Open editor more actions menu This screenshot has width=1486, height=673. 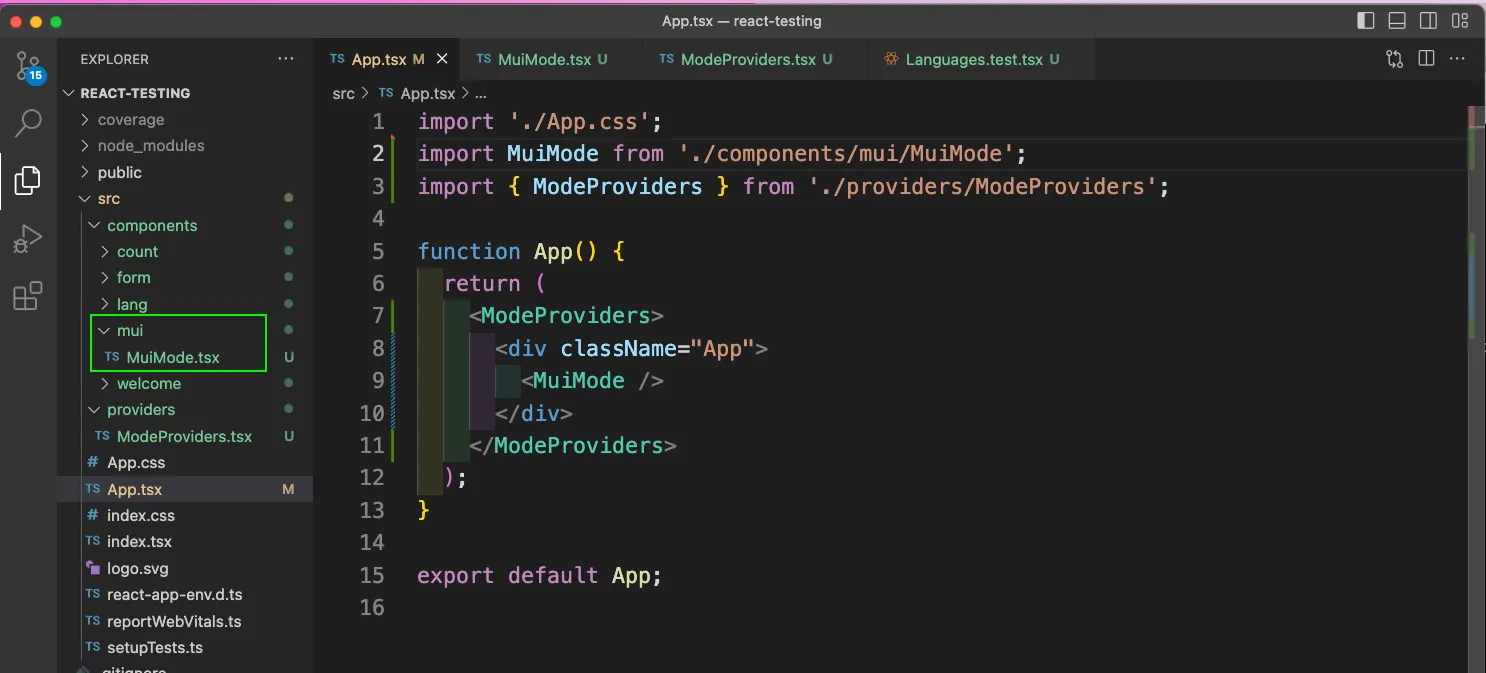pos(1459,59)
